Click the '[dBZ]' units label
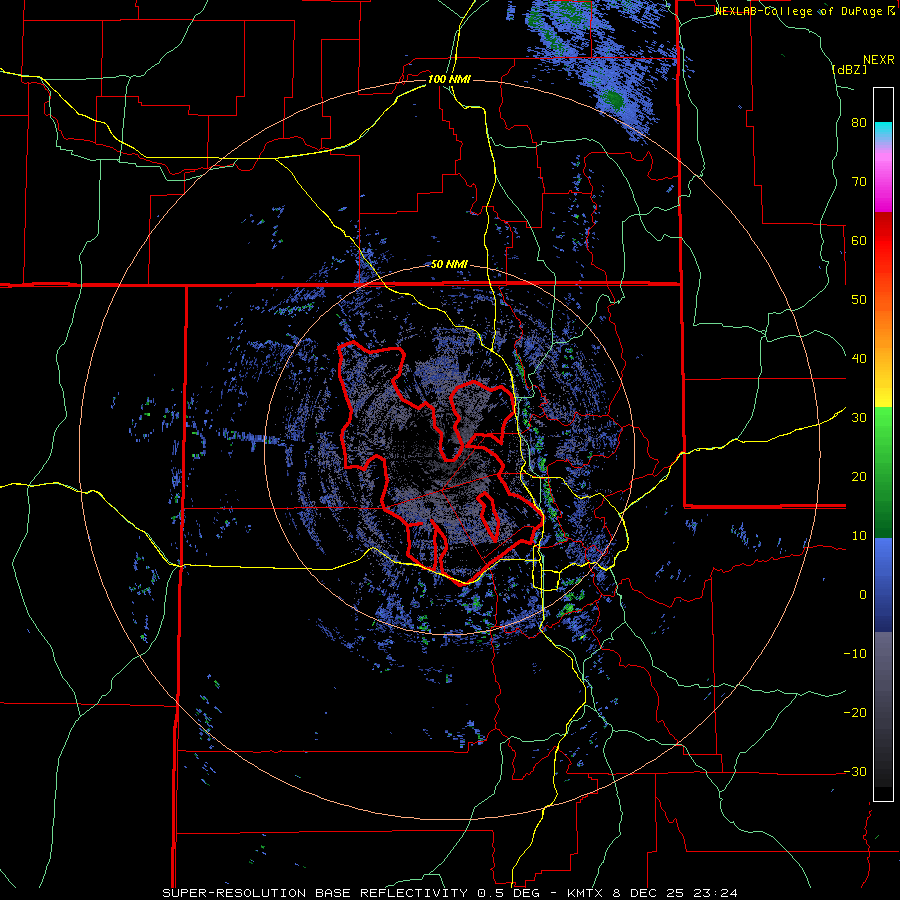This screenshot has height=900, width=900. pos(849,69)
